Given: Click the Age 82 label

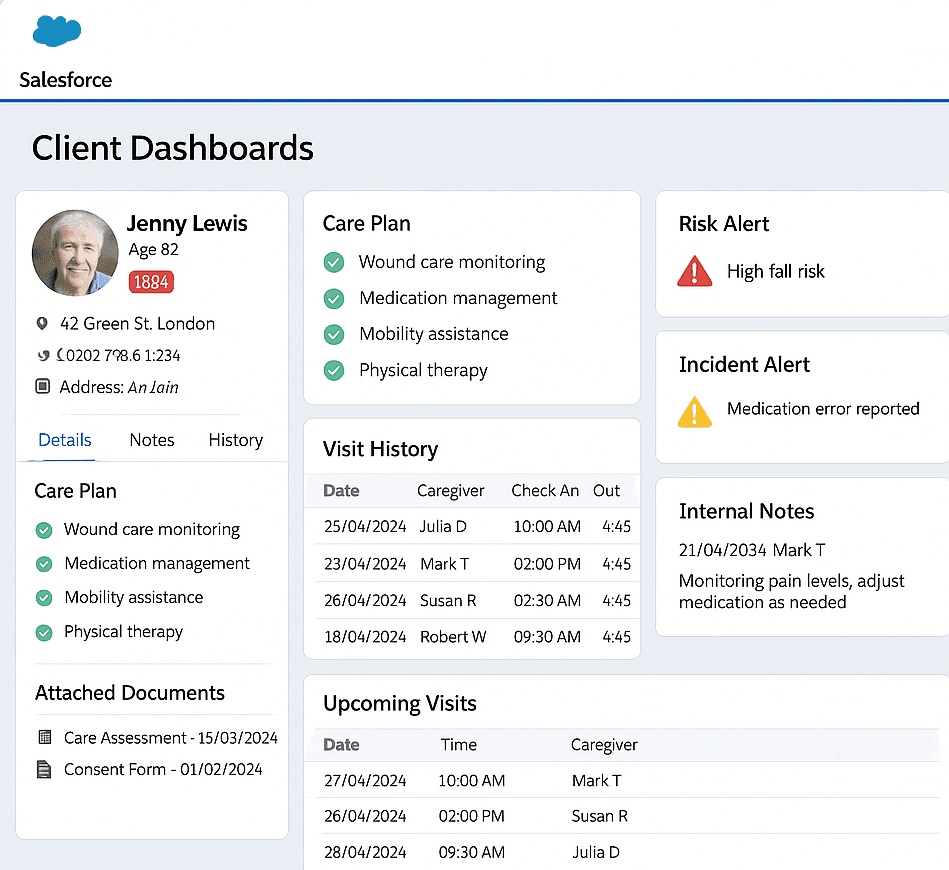Looking at the screenshot, I should click(x=154, y=250).
